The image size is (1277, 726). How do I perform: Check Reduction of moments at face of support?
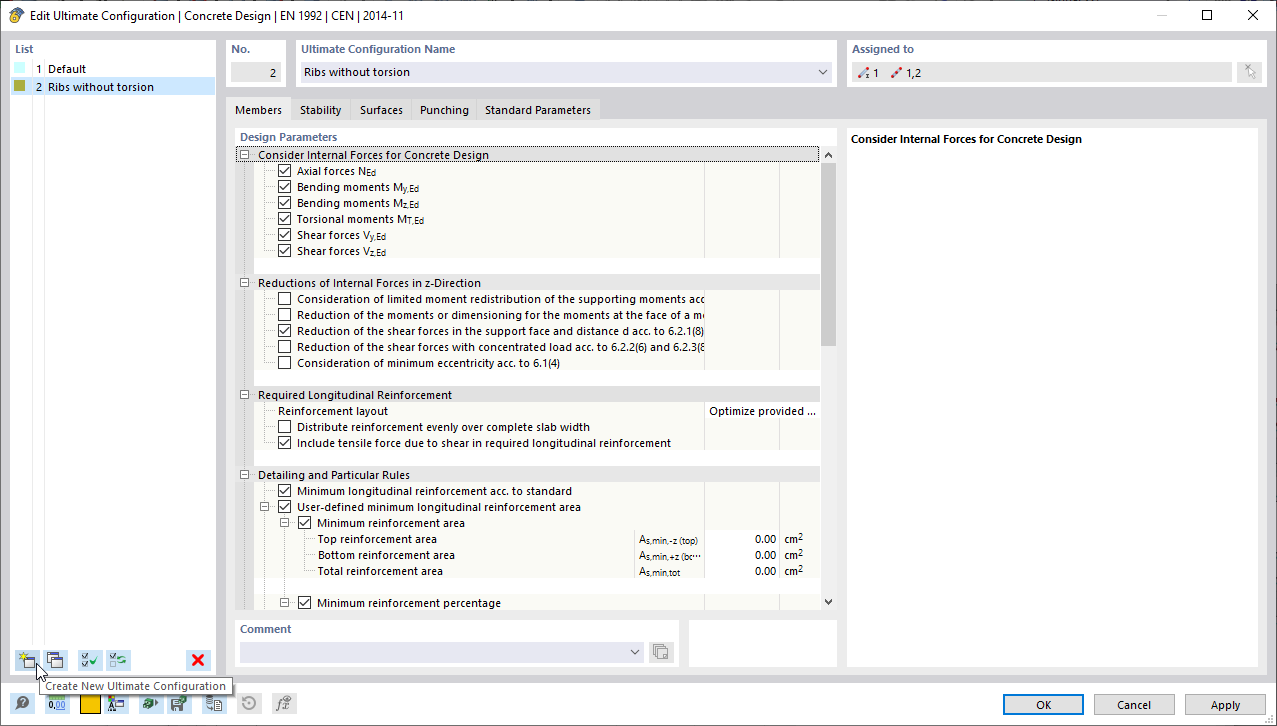(285, 315)
